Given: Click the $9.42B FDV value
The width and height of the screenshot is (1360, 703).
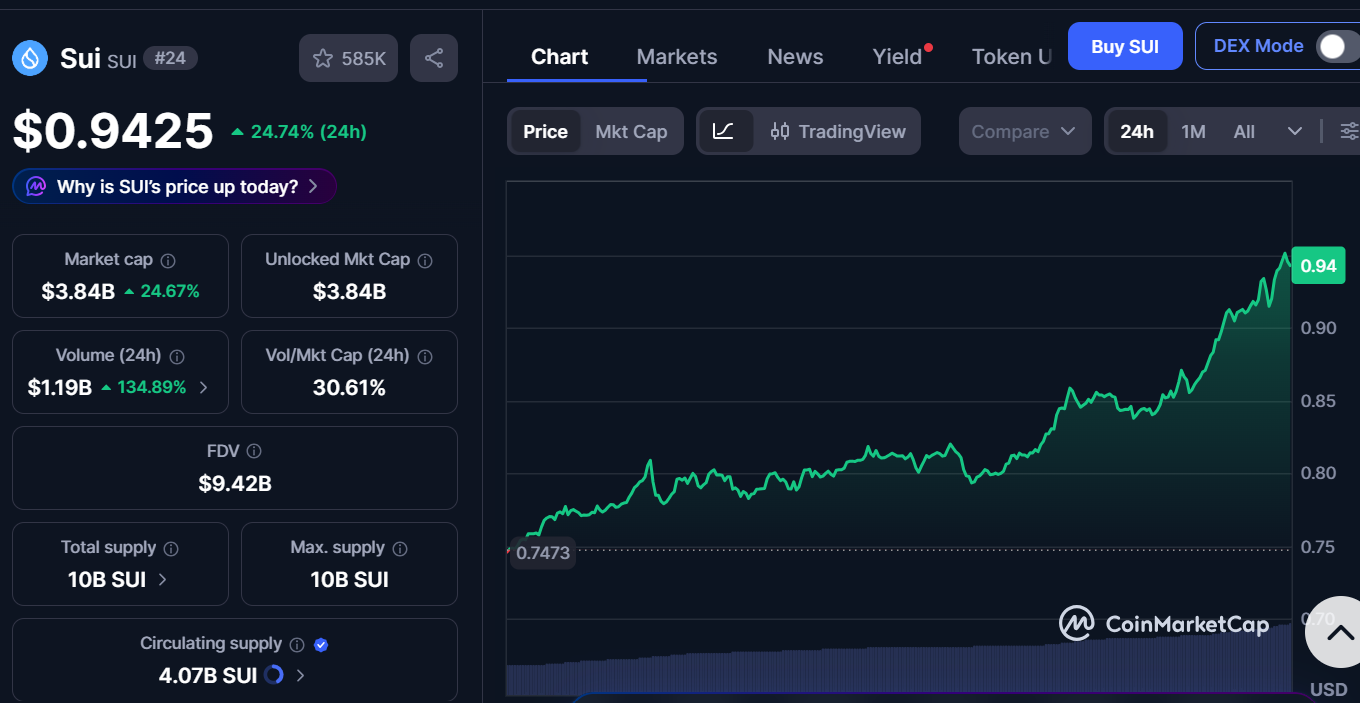Looking at the screenshot, I should 235,484.
